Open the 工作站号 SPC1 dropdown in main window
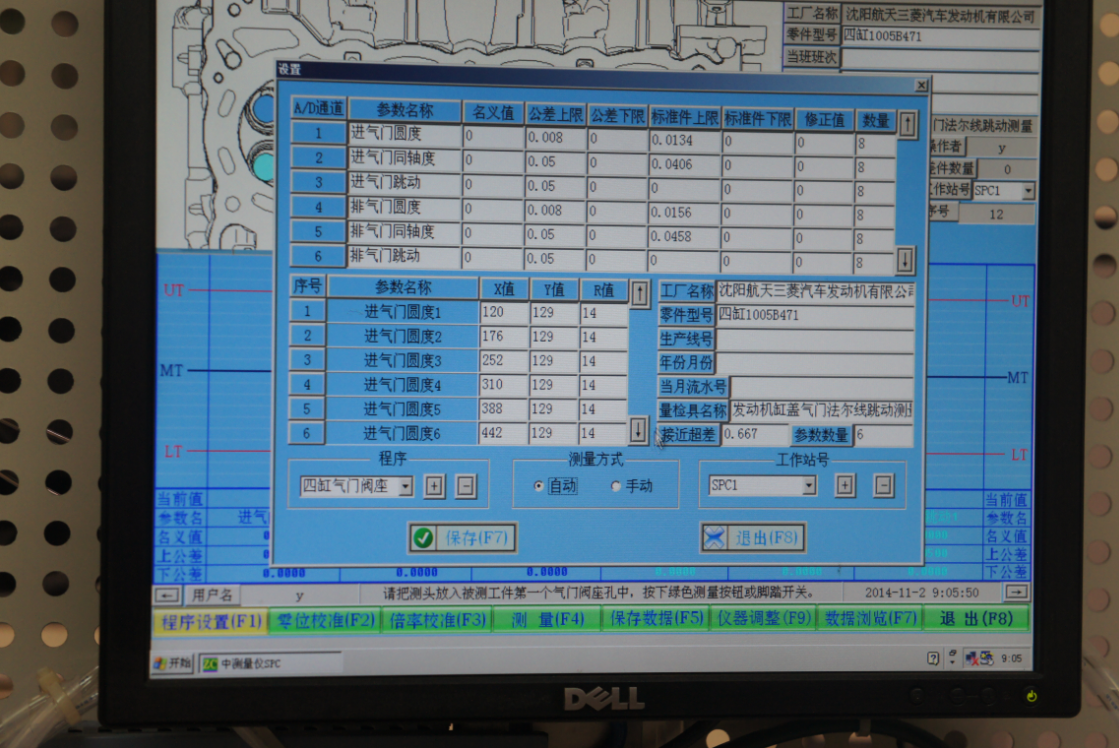The height and width of the screenshot is (748, 1119). pos(1028,191)
